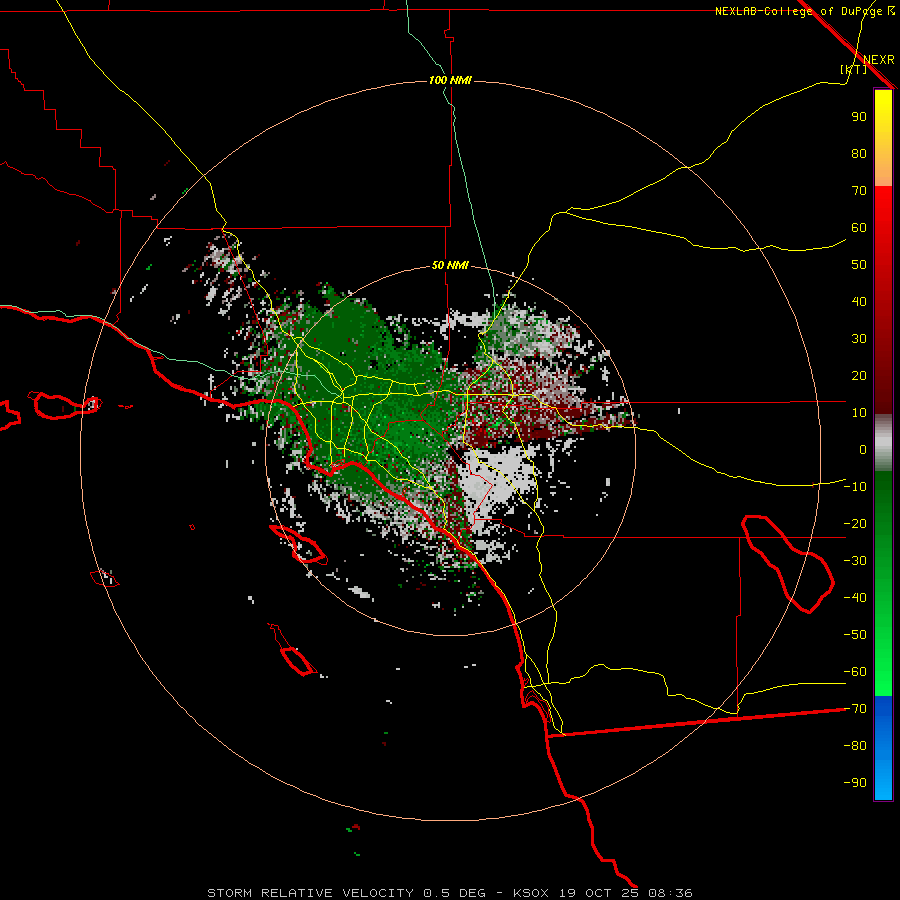900x900 pixels.
Task: Click the gray zero-velocity segment of color bar
Action: 883,443
